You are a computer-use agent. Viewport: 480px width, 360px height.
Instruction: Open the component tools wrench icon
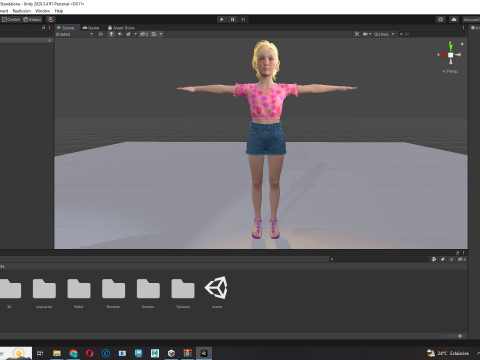click(357, 34)
